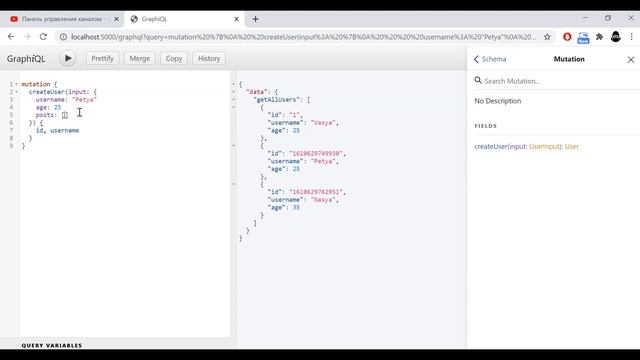Collapse the createUser block on line 2
This screenshot has height=360, width=640.
click(16, 92)
